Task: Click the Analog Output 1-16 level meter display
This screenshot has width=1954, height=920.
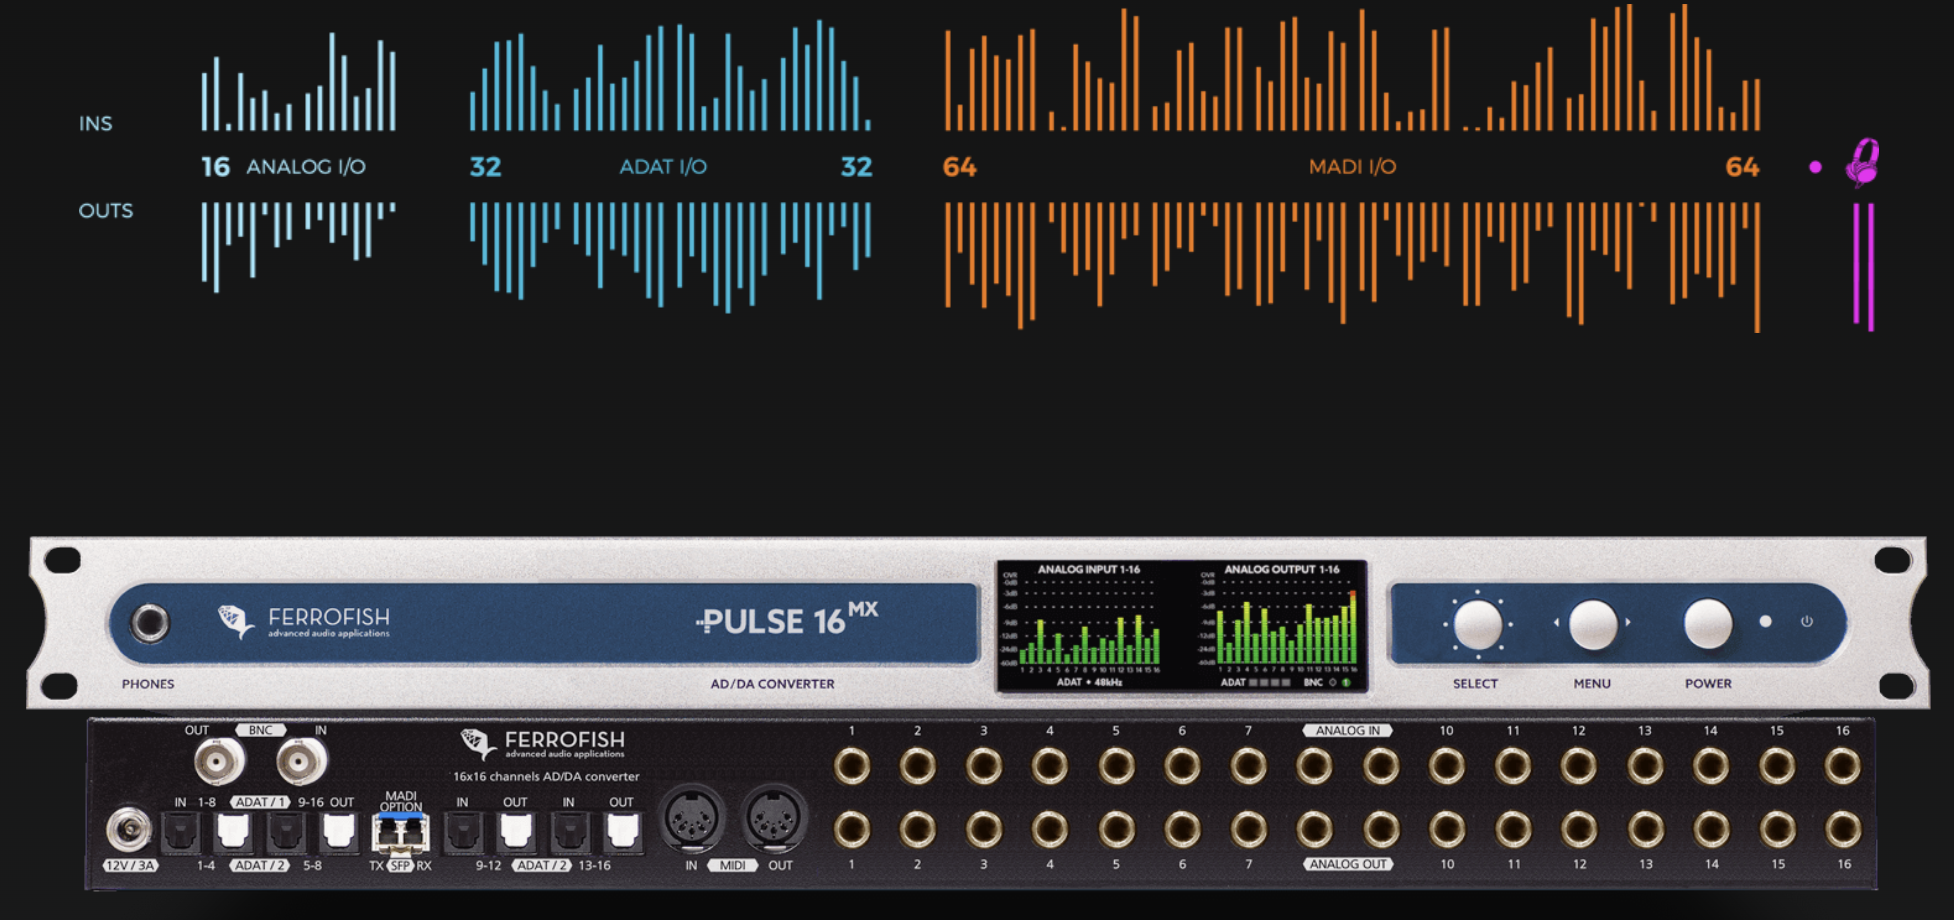Action: (x=1280, y=625)
